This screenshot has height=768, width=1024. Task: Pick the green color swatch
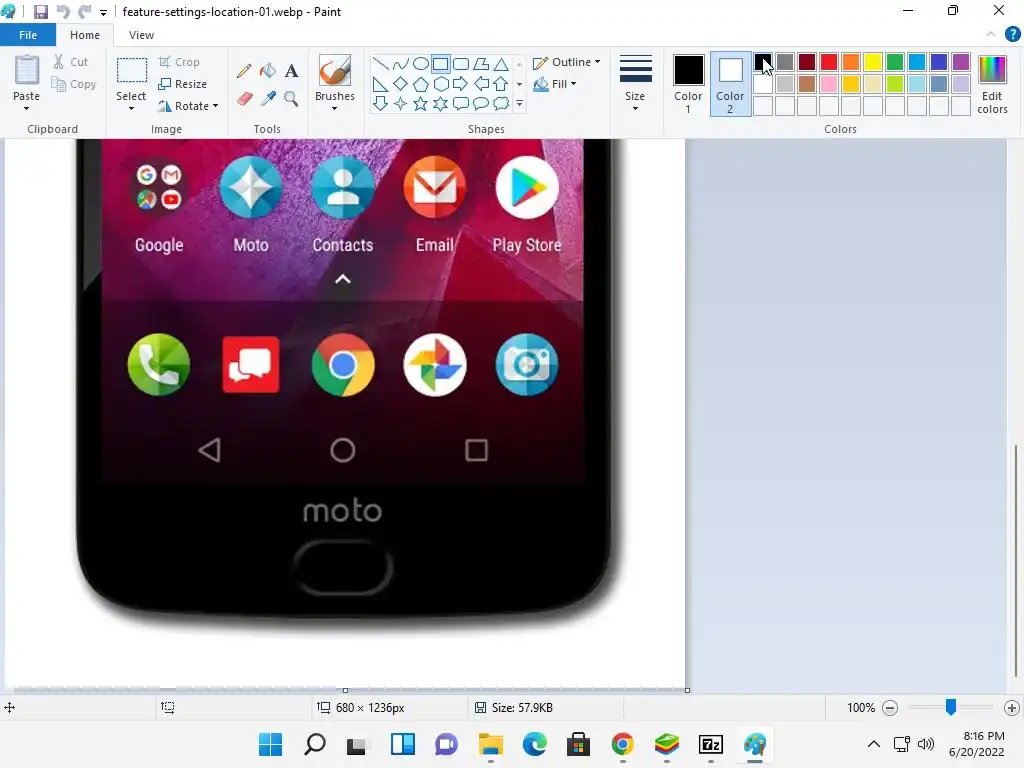pos(895,62)
